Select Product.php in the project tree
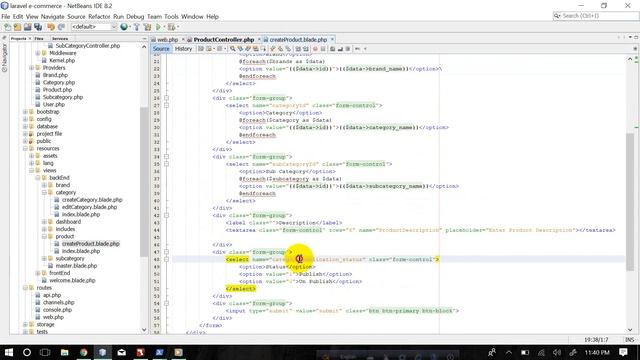The image size is (640, 360). [57, 90]
